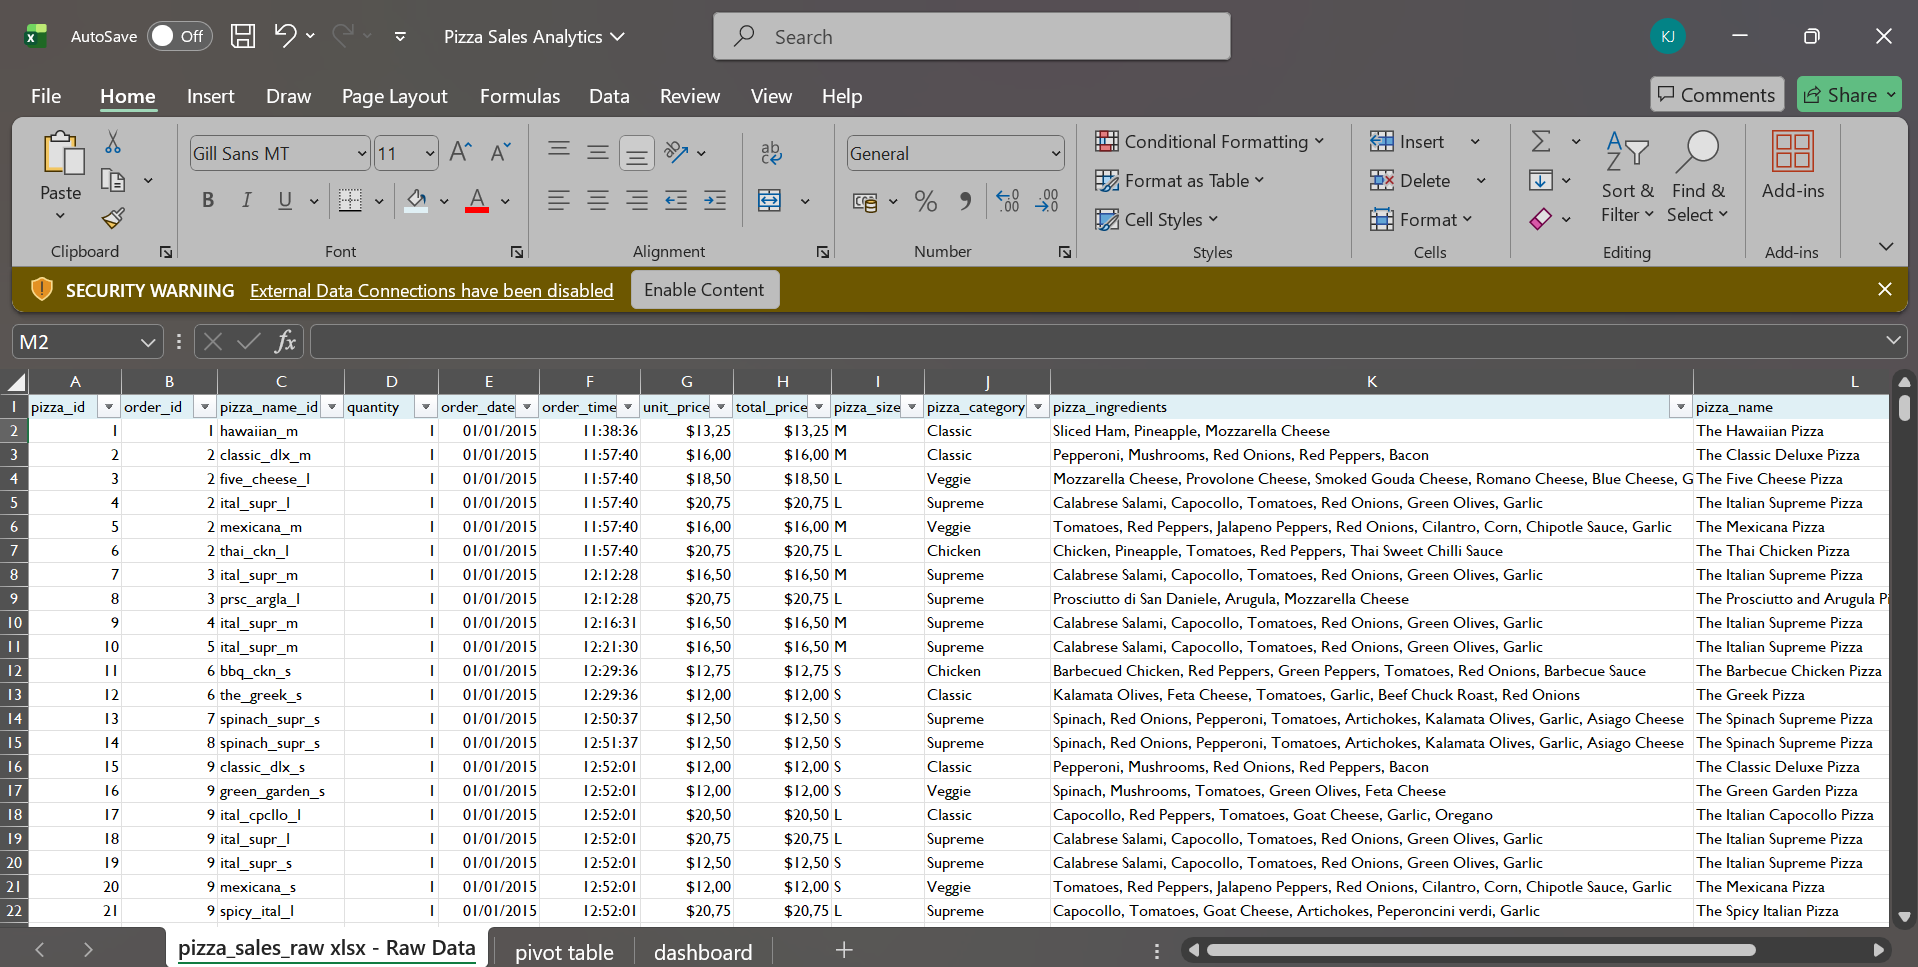
Task: Select the Format Painter icon
Action: coord(112,218)
